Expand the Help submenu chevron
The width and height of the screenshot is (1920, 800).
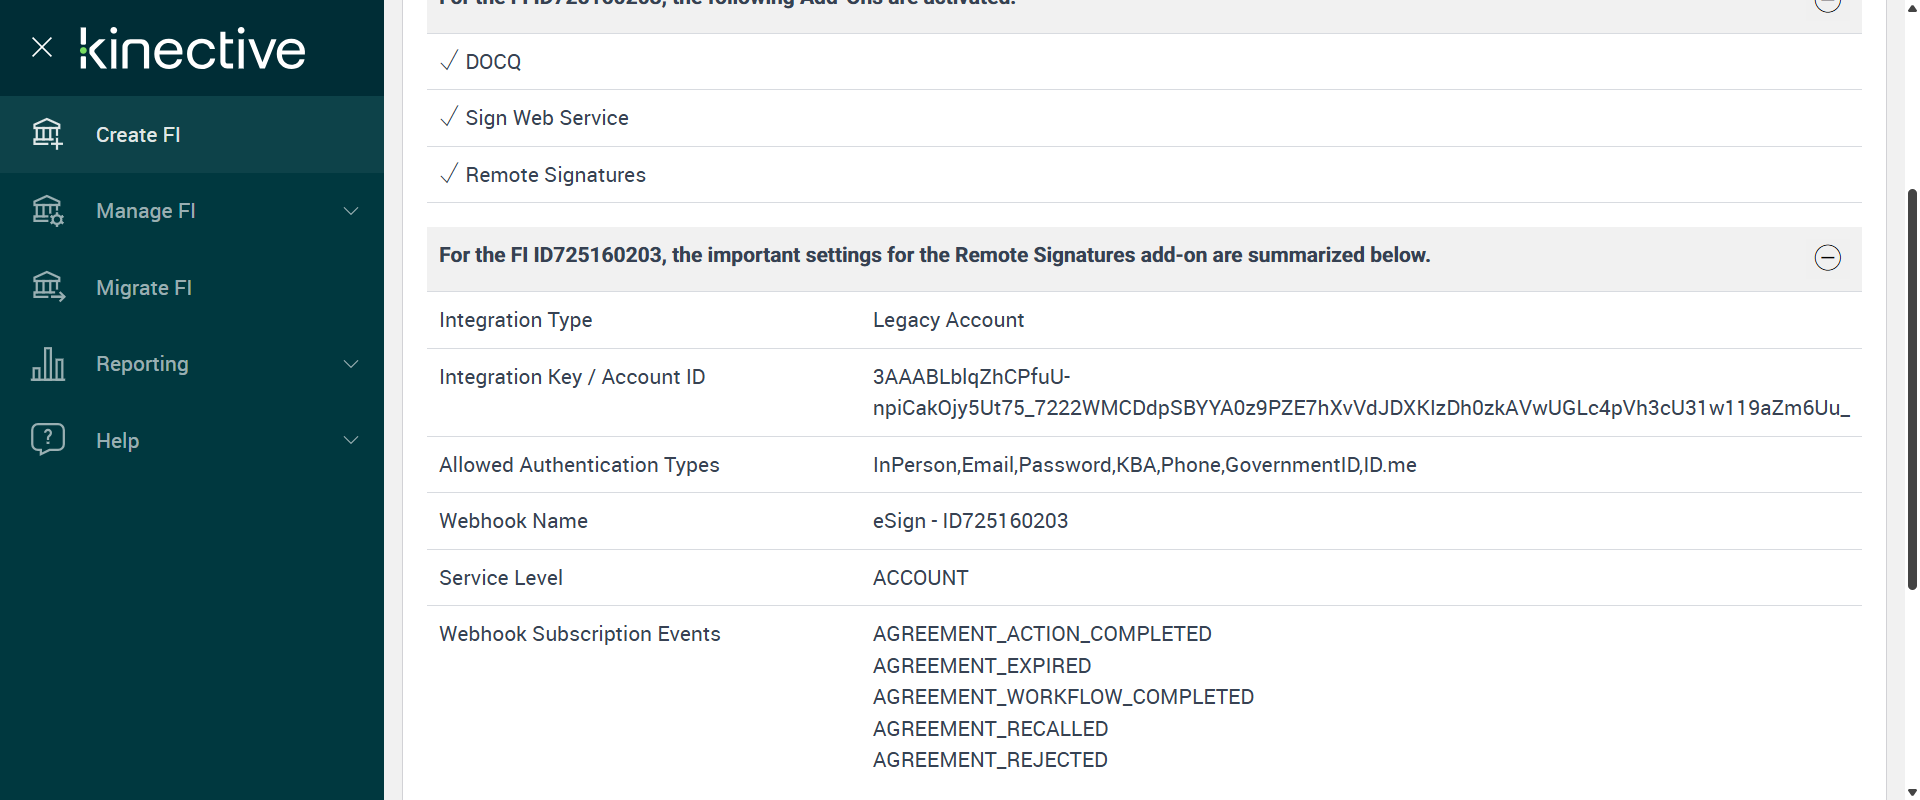point(351,440)
